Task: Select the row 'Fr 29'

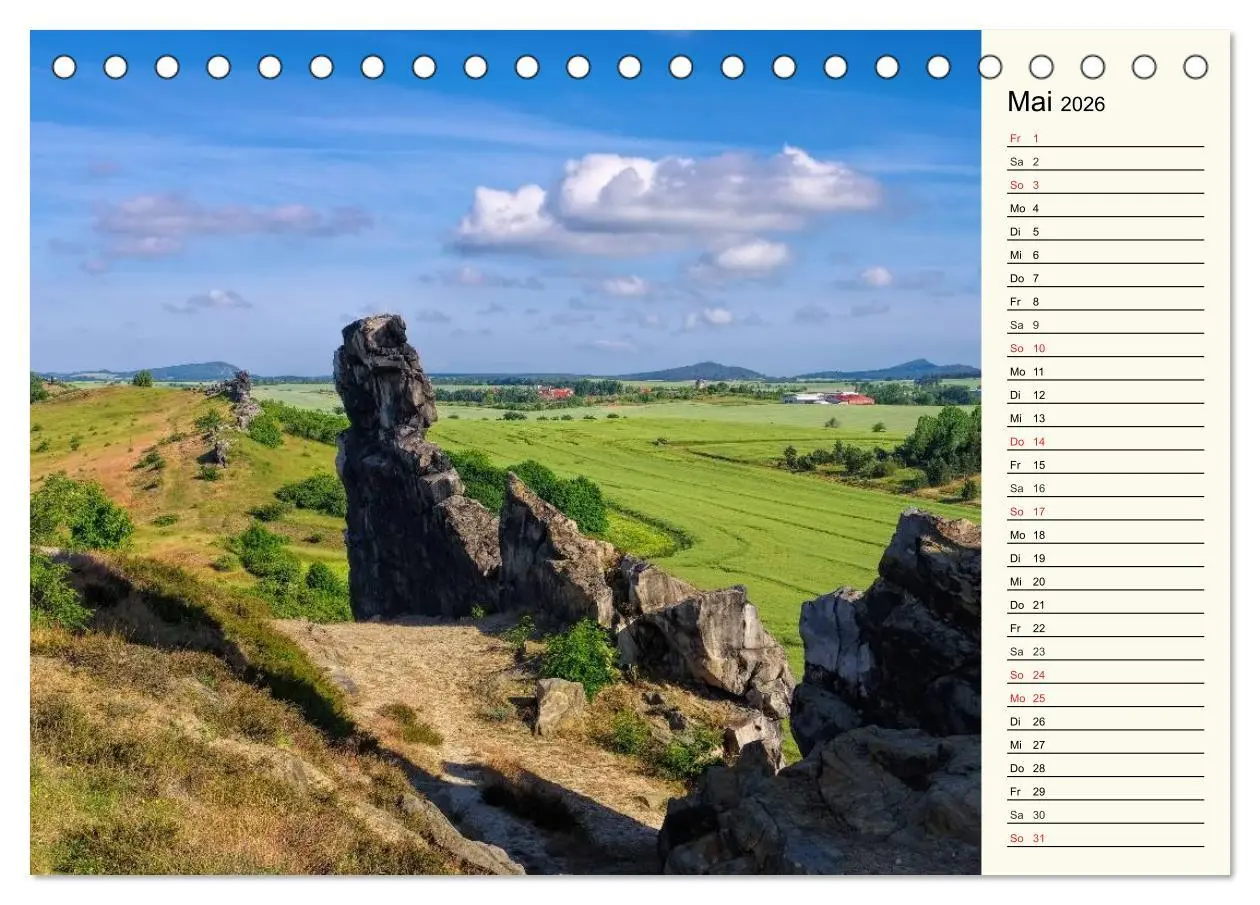Action: 1106,791
